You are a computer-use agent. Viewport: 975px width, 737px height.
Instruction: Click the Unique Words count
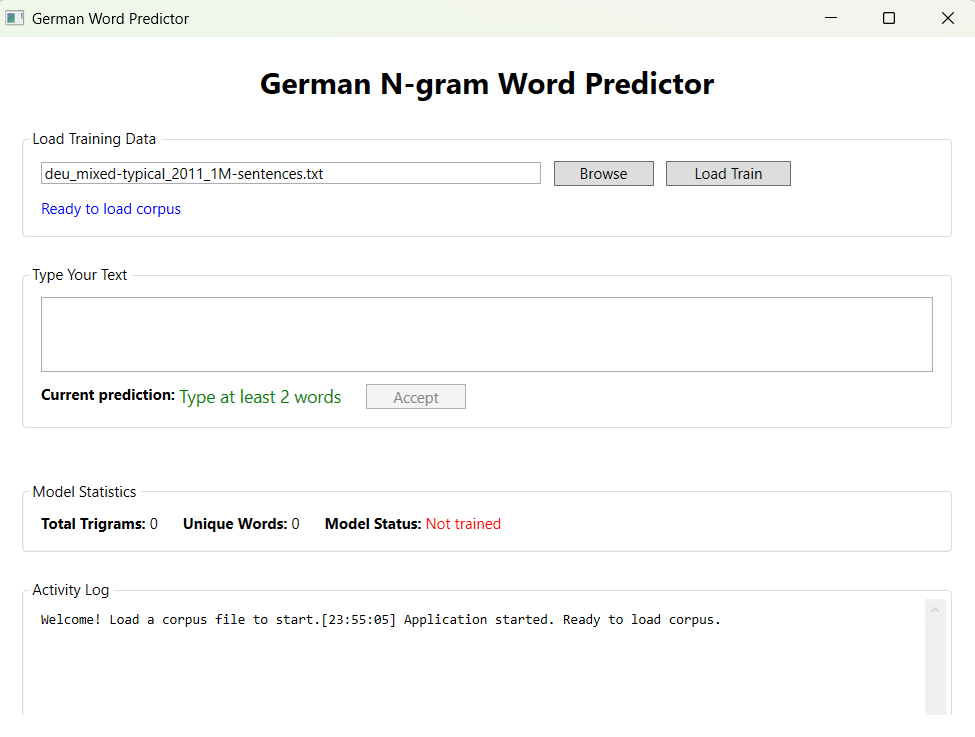[x=295, y=524]
